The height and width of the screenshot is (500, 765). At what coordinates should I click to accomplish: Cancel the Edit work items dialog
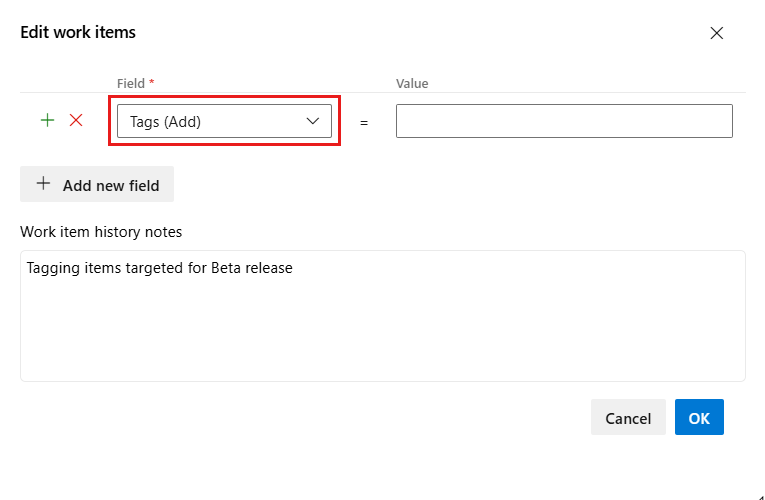628,417
